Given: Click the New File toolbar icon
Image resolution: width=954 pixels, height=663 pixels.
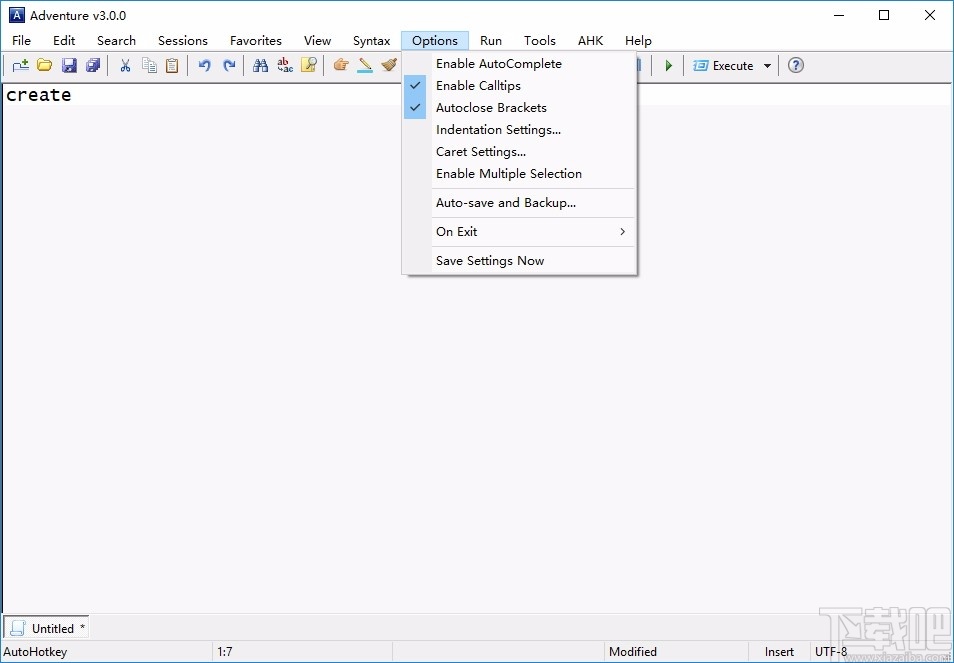Looking at the screenshot, I should pos(21,65).
